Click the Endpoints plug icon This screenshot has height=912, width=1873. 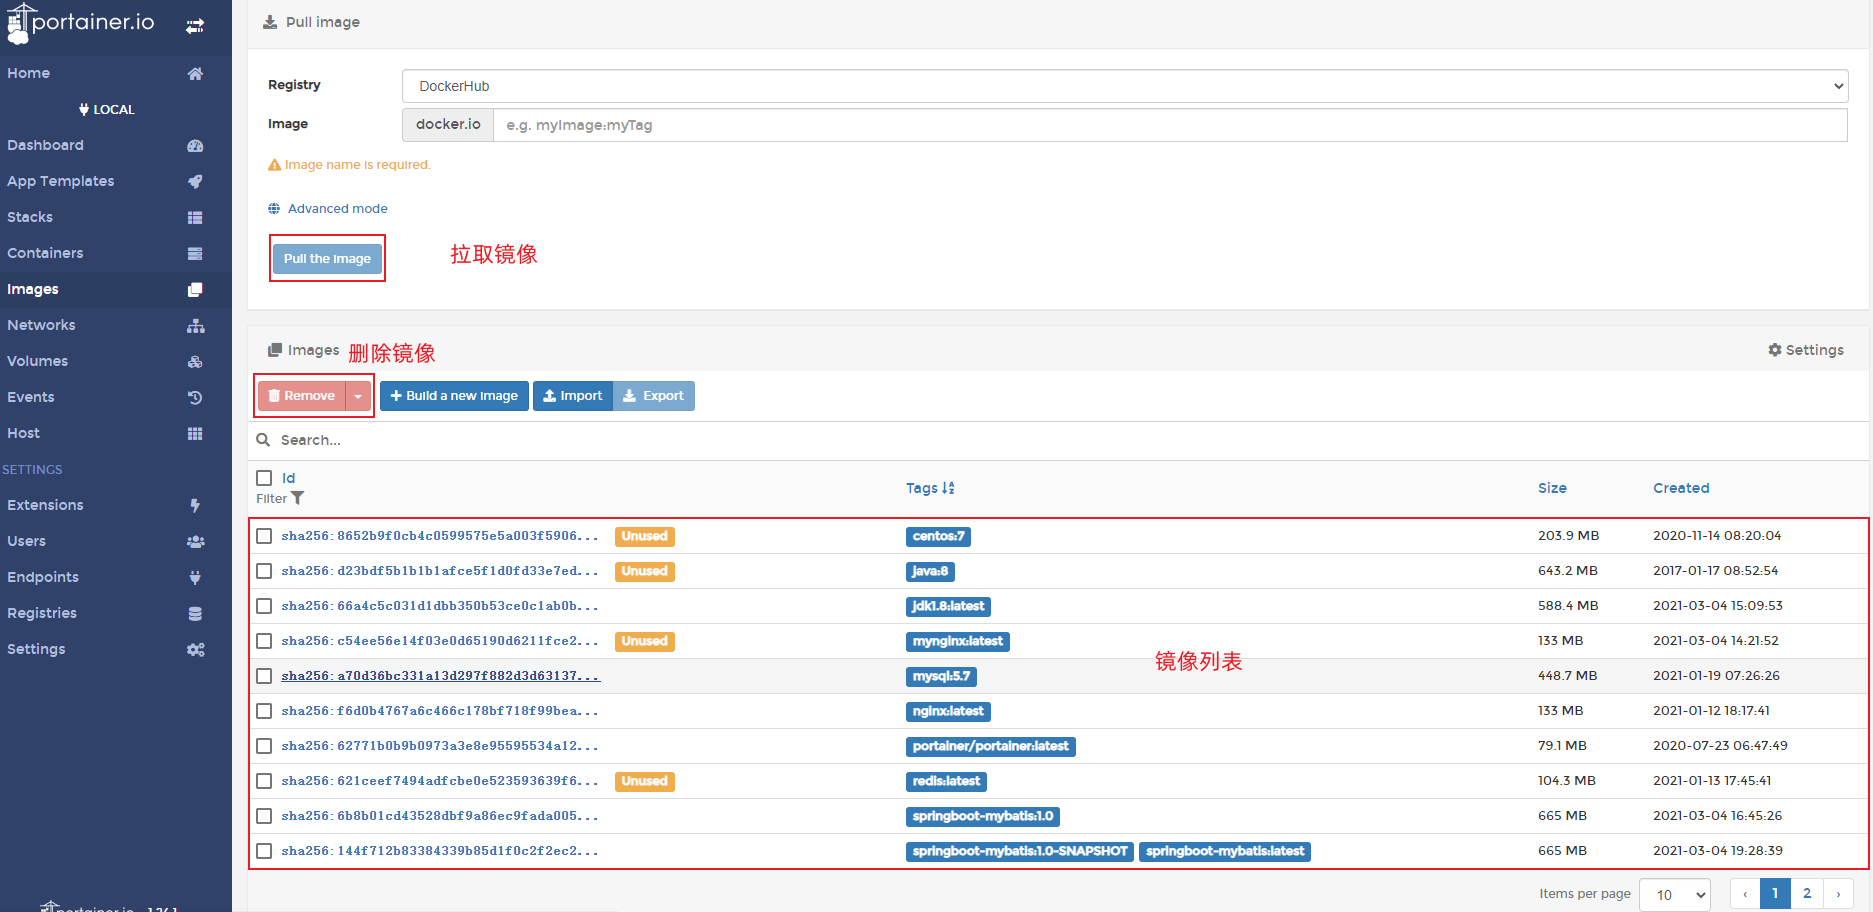coord(195,577)
